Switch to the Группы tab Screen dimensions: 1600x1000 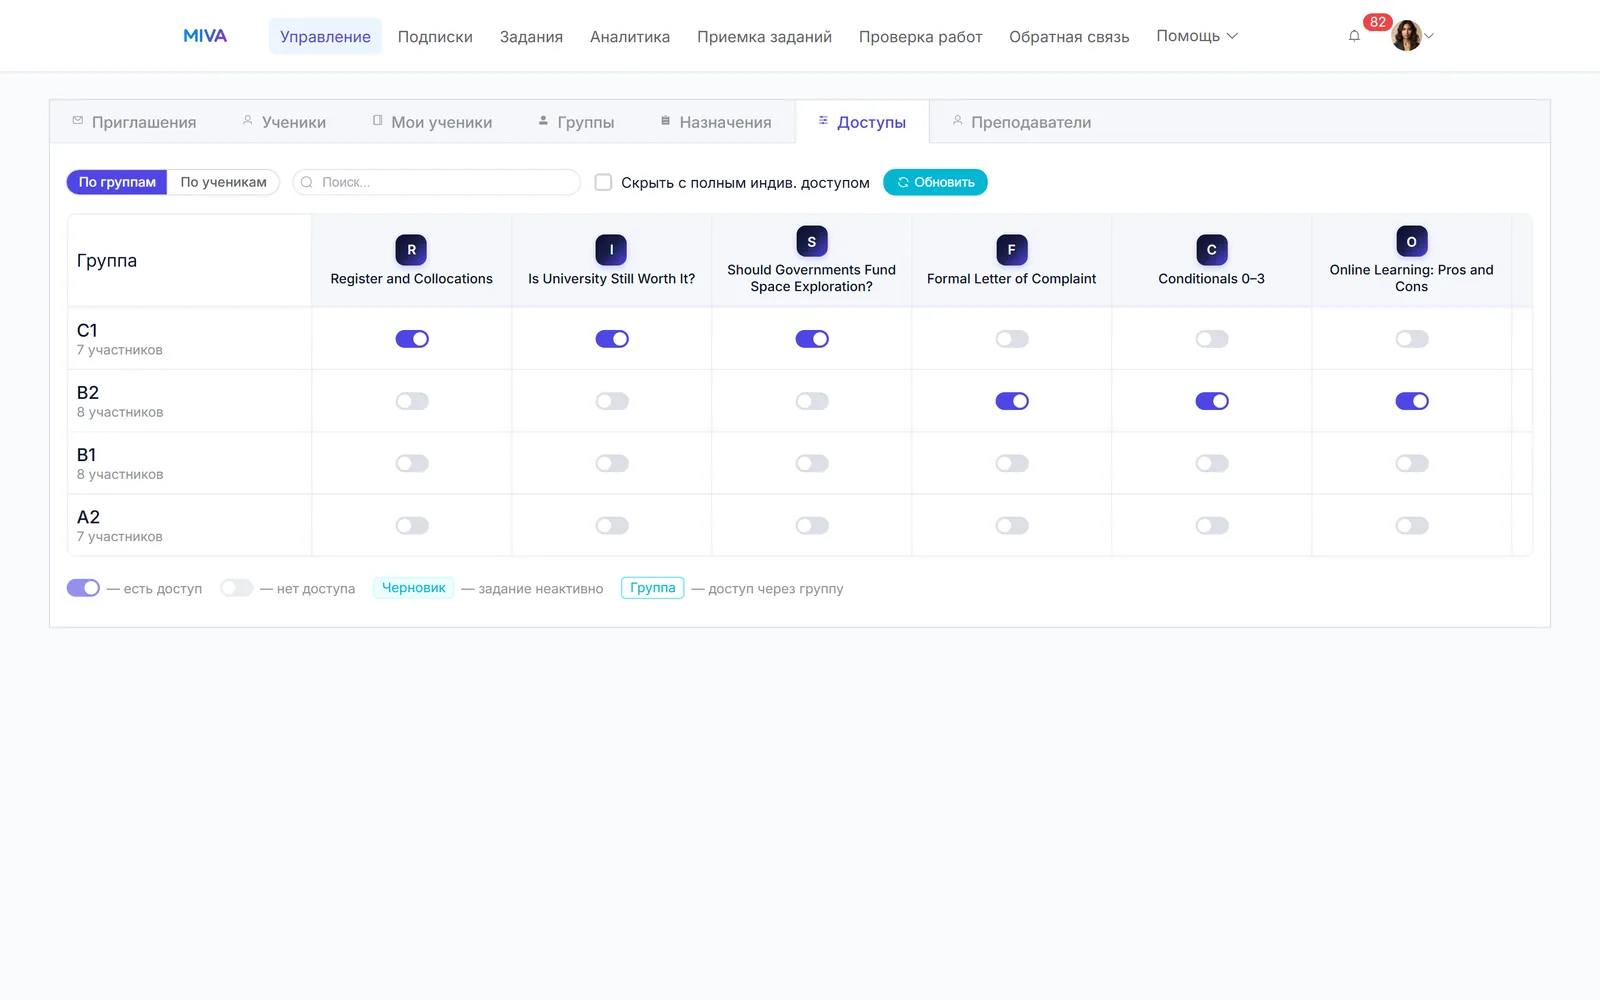(576, 122)
